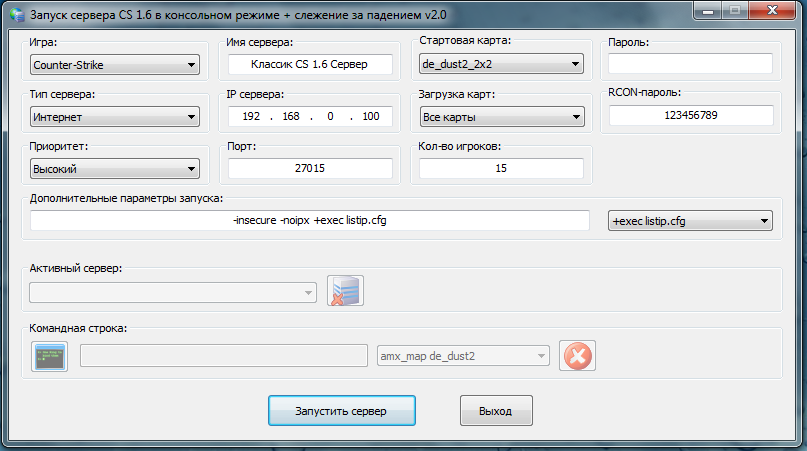
Task: Open the Игра dropdown showing Counter-Strike
Action: pos(114,65)
